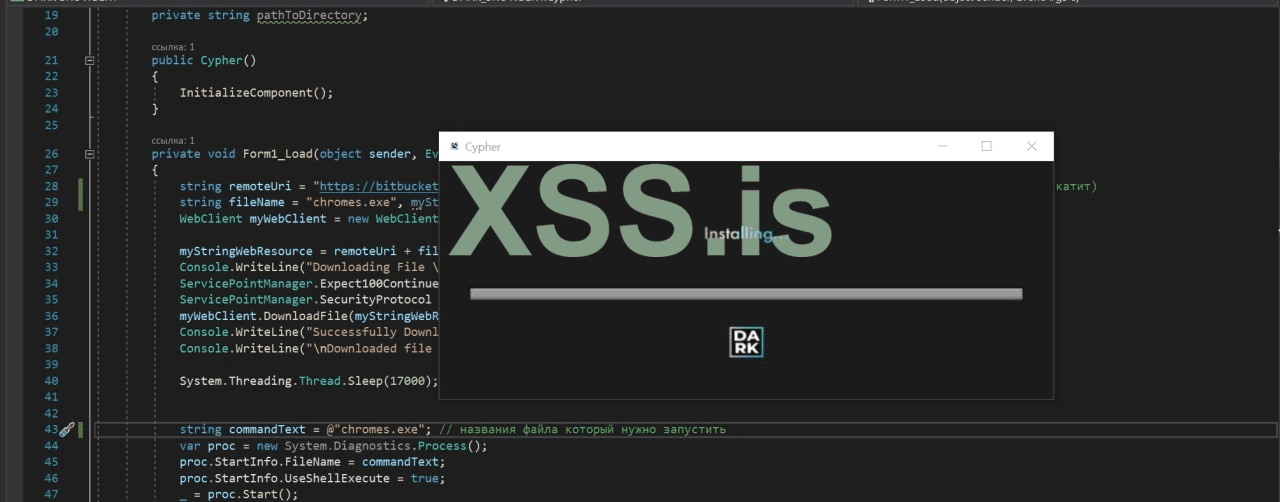Maximize the Cypher window
The width and height of the screenshot is (1280, 502).
click(x=986, y=146)
